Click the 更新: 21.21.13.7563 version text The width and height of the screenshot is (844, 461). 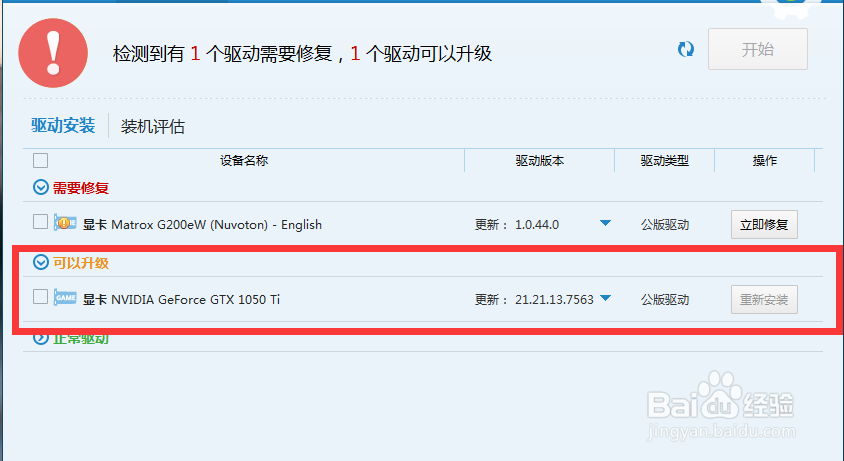click(534, 299)
